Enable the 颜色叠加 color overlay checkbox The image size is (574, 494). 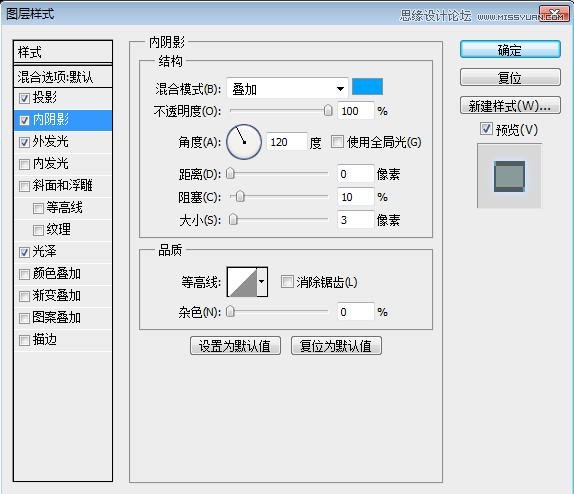tap(24, 274)
